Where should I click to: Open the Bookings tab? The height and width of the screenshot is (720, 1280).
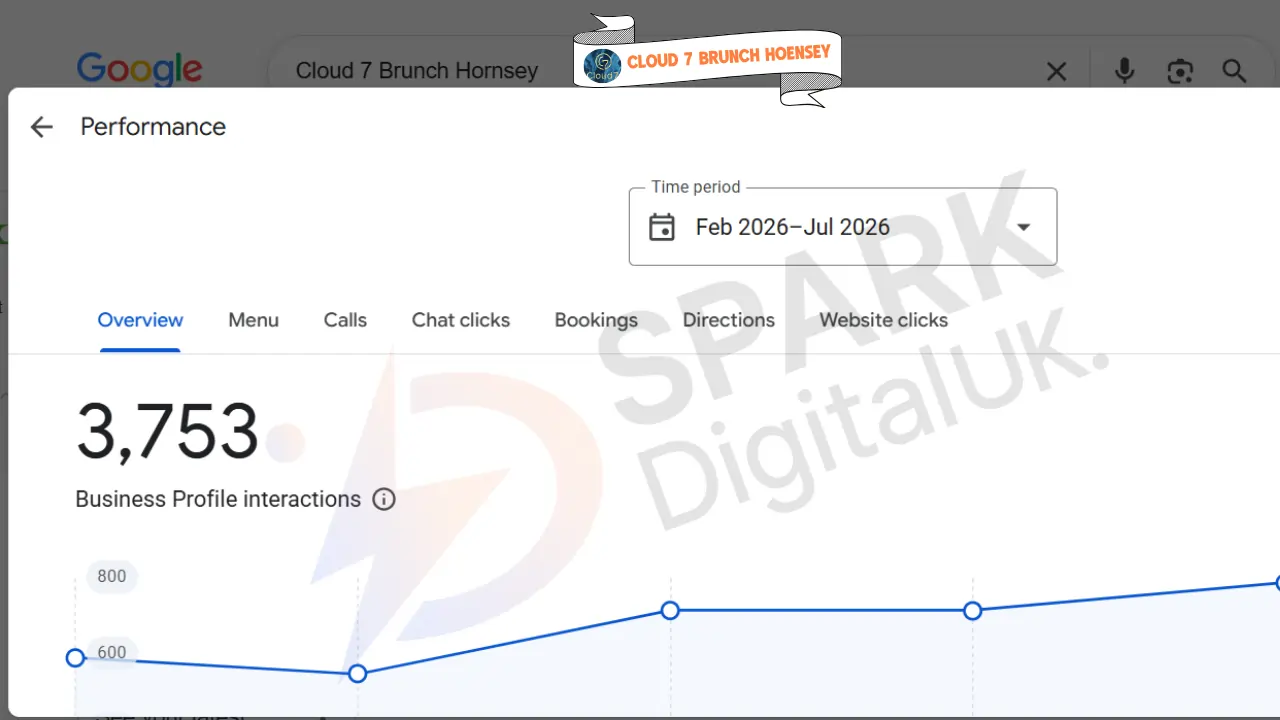tap(596, 320)
